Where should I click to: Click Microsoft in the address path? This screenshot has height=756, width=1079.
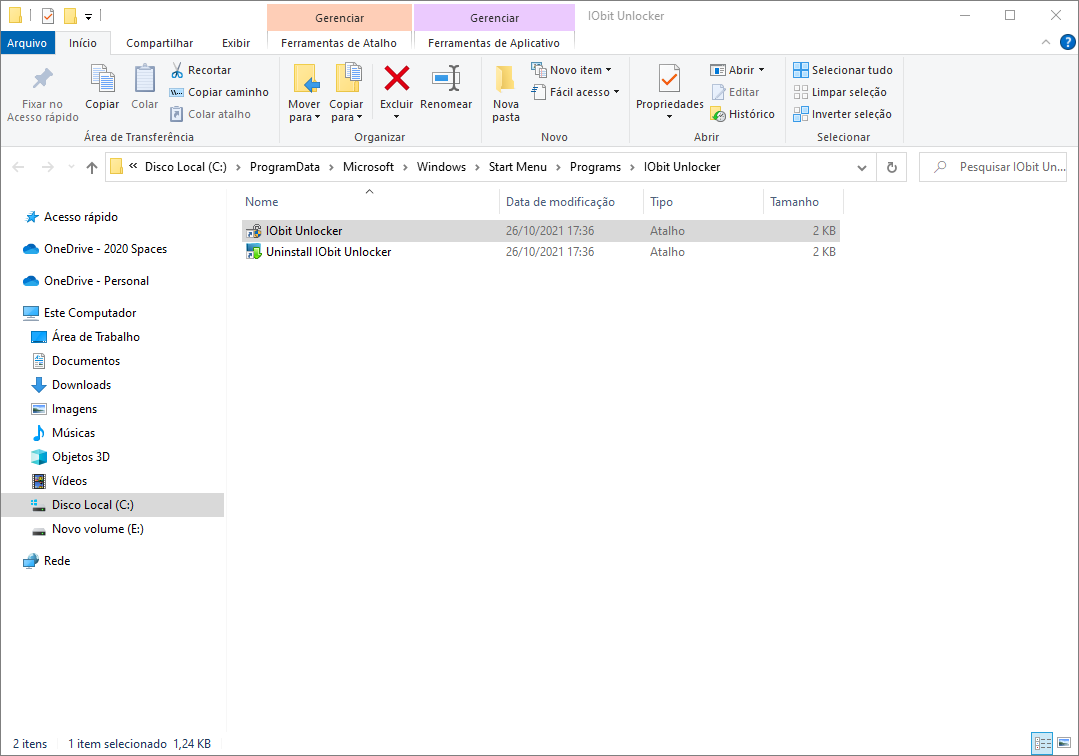368,167
